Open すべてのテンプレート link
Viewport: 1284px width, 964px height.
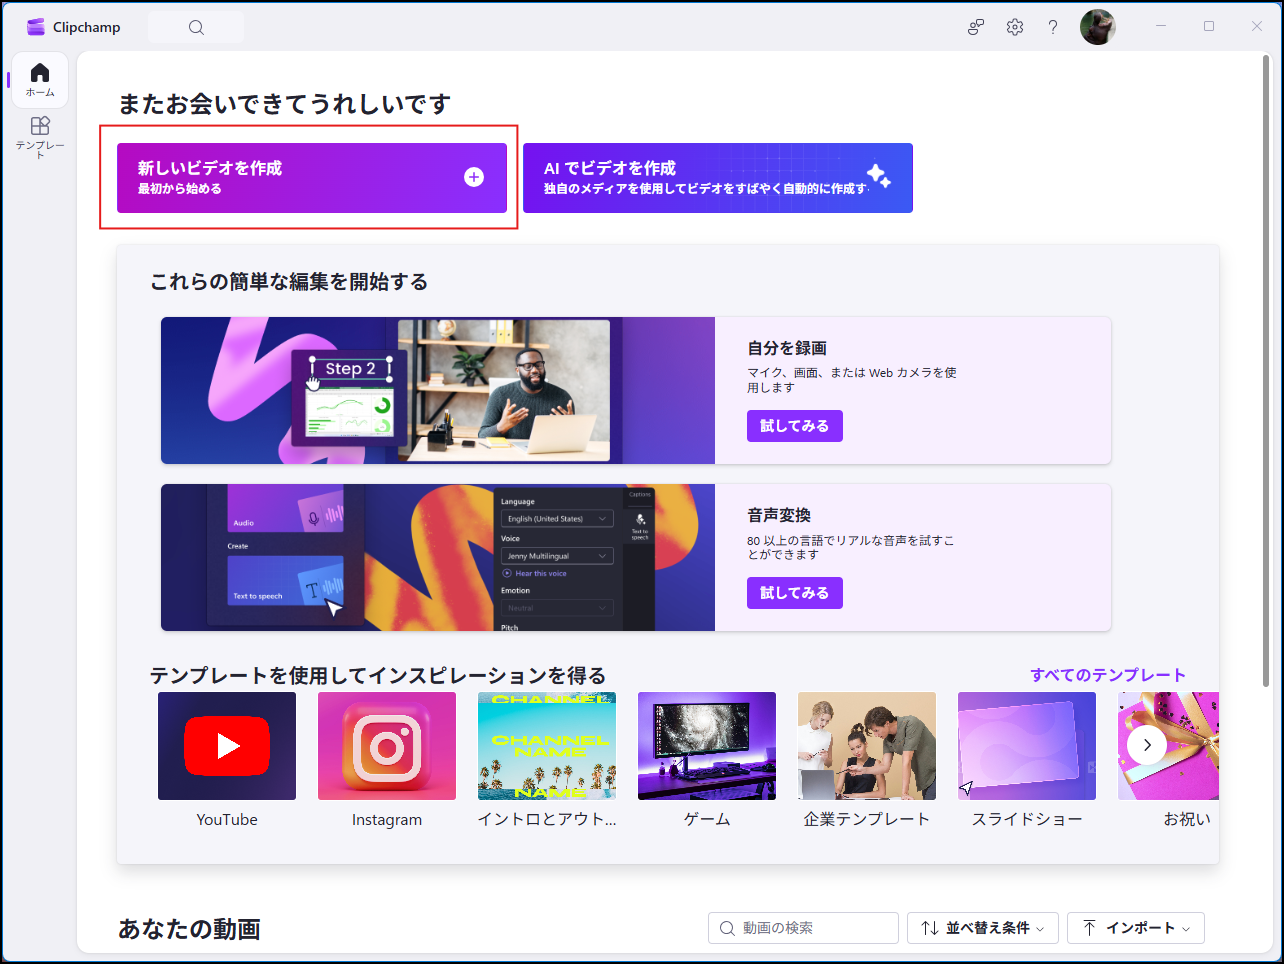pos(1108,675)
